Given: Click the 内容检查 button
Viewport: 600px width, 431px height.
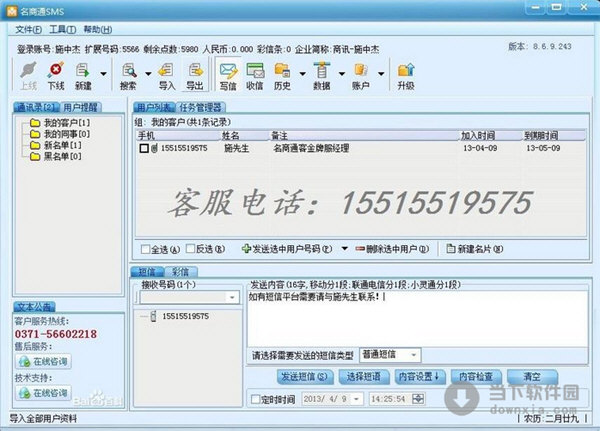Looking at the screenshot, I should click(x=476, y=377).
